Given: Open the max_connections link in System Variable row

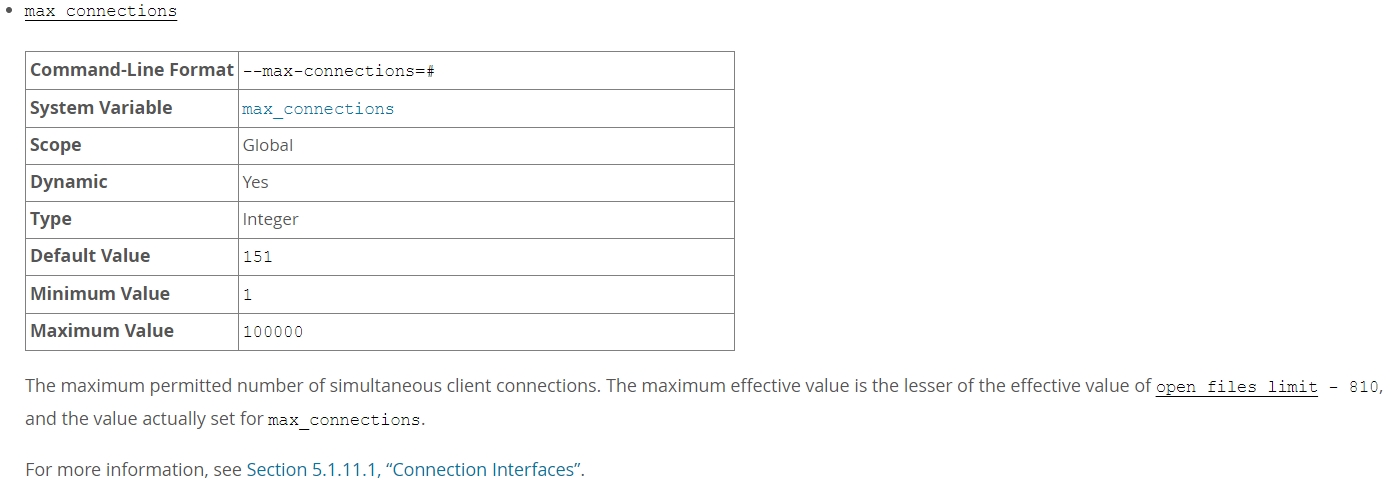Looking at the screenshot, I should click(x=318, y=109).
